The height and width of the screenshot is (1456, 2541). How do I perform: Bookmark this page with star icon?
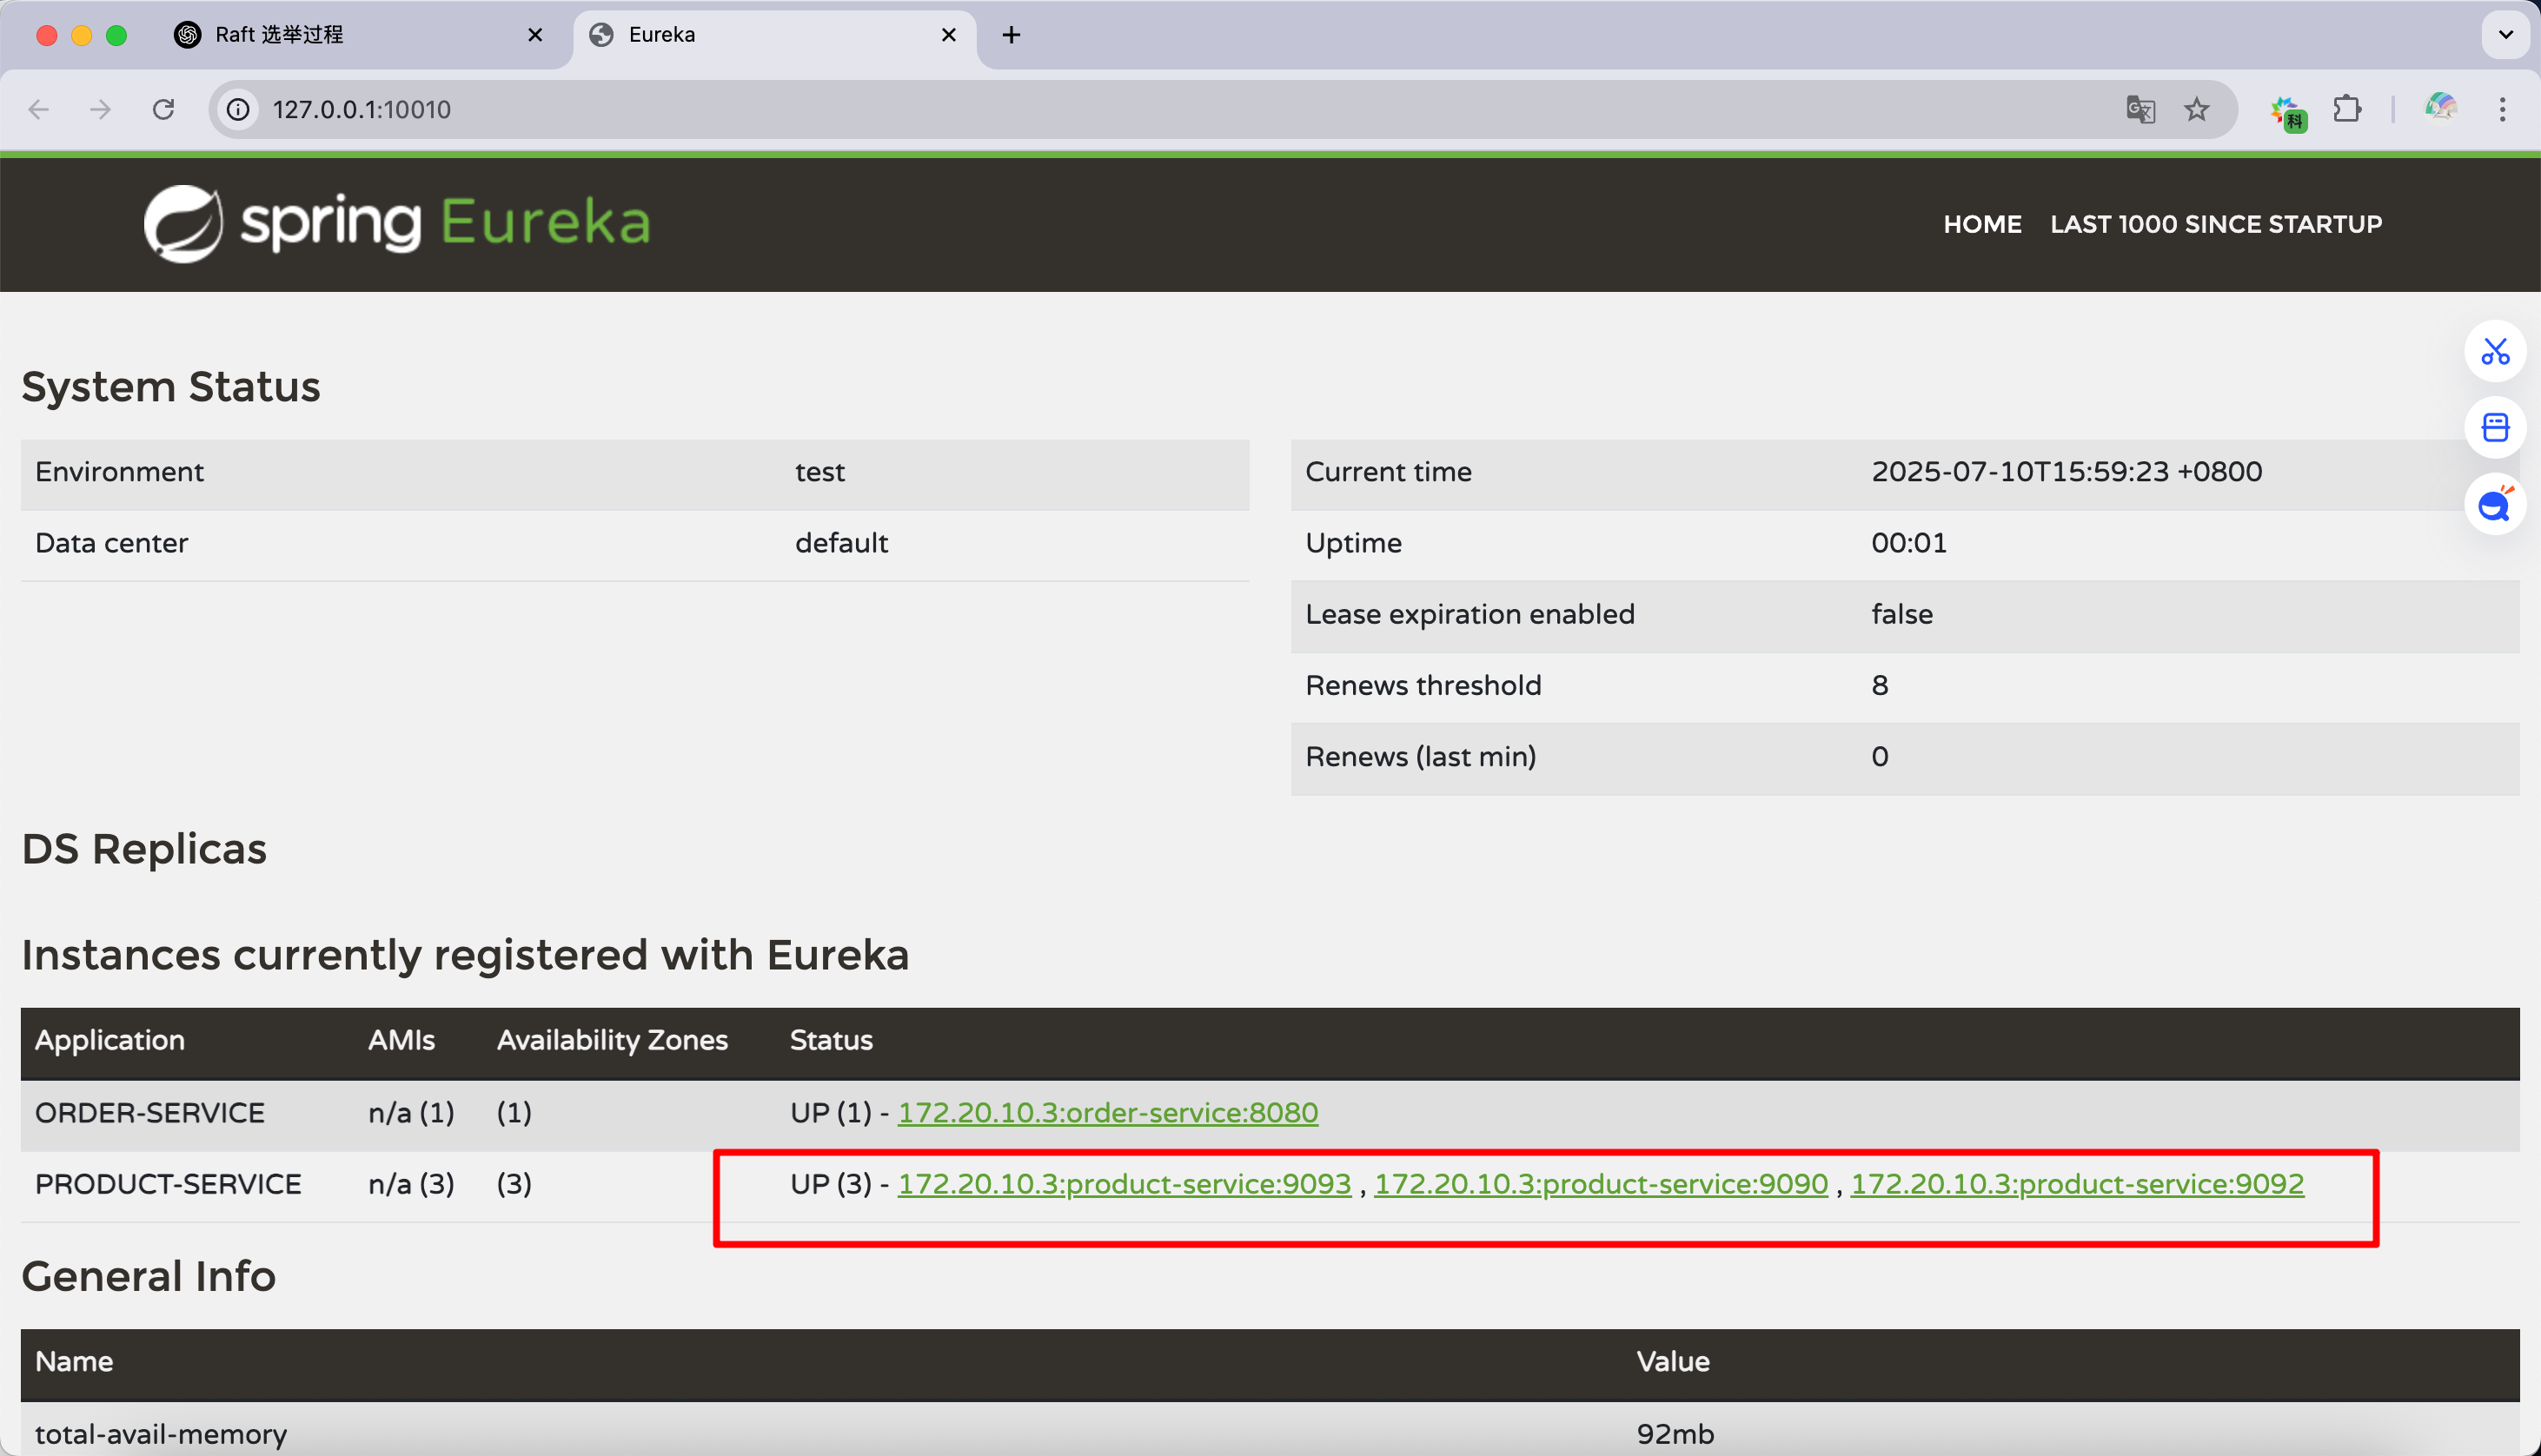pyautogui.click(x=2196, y=109)
